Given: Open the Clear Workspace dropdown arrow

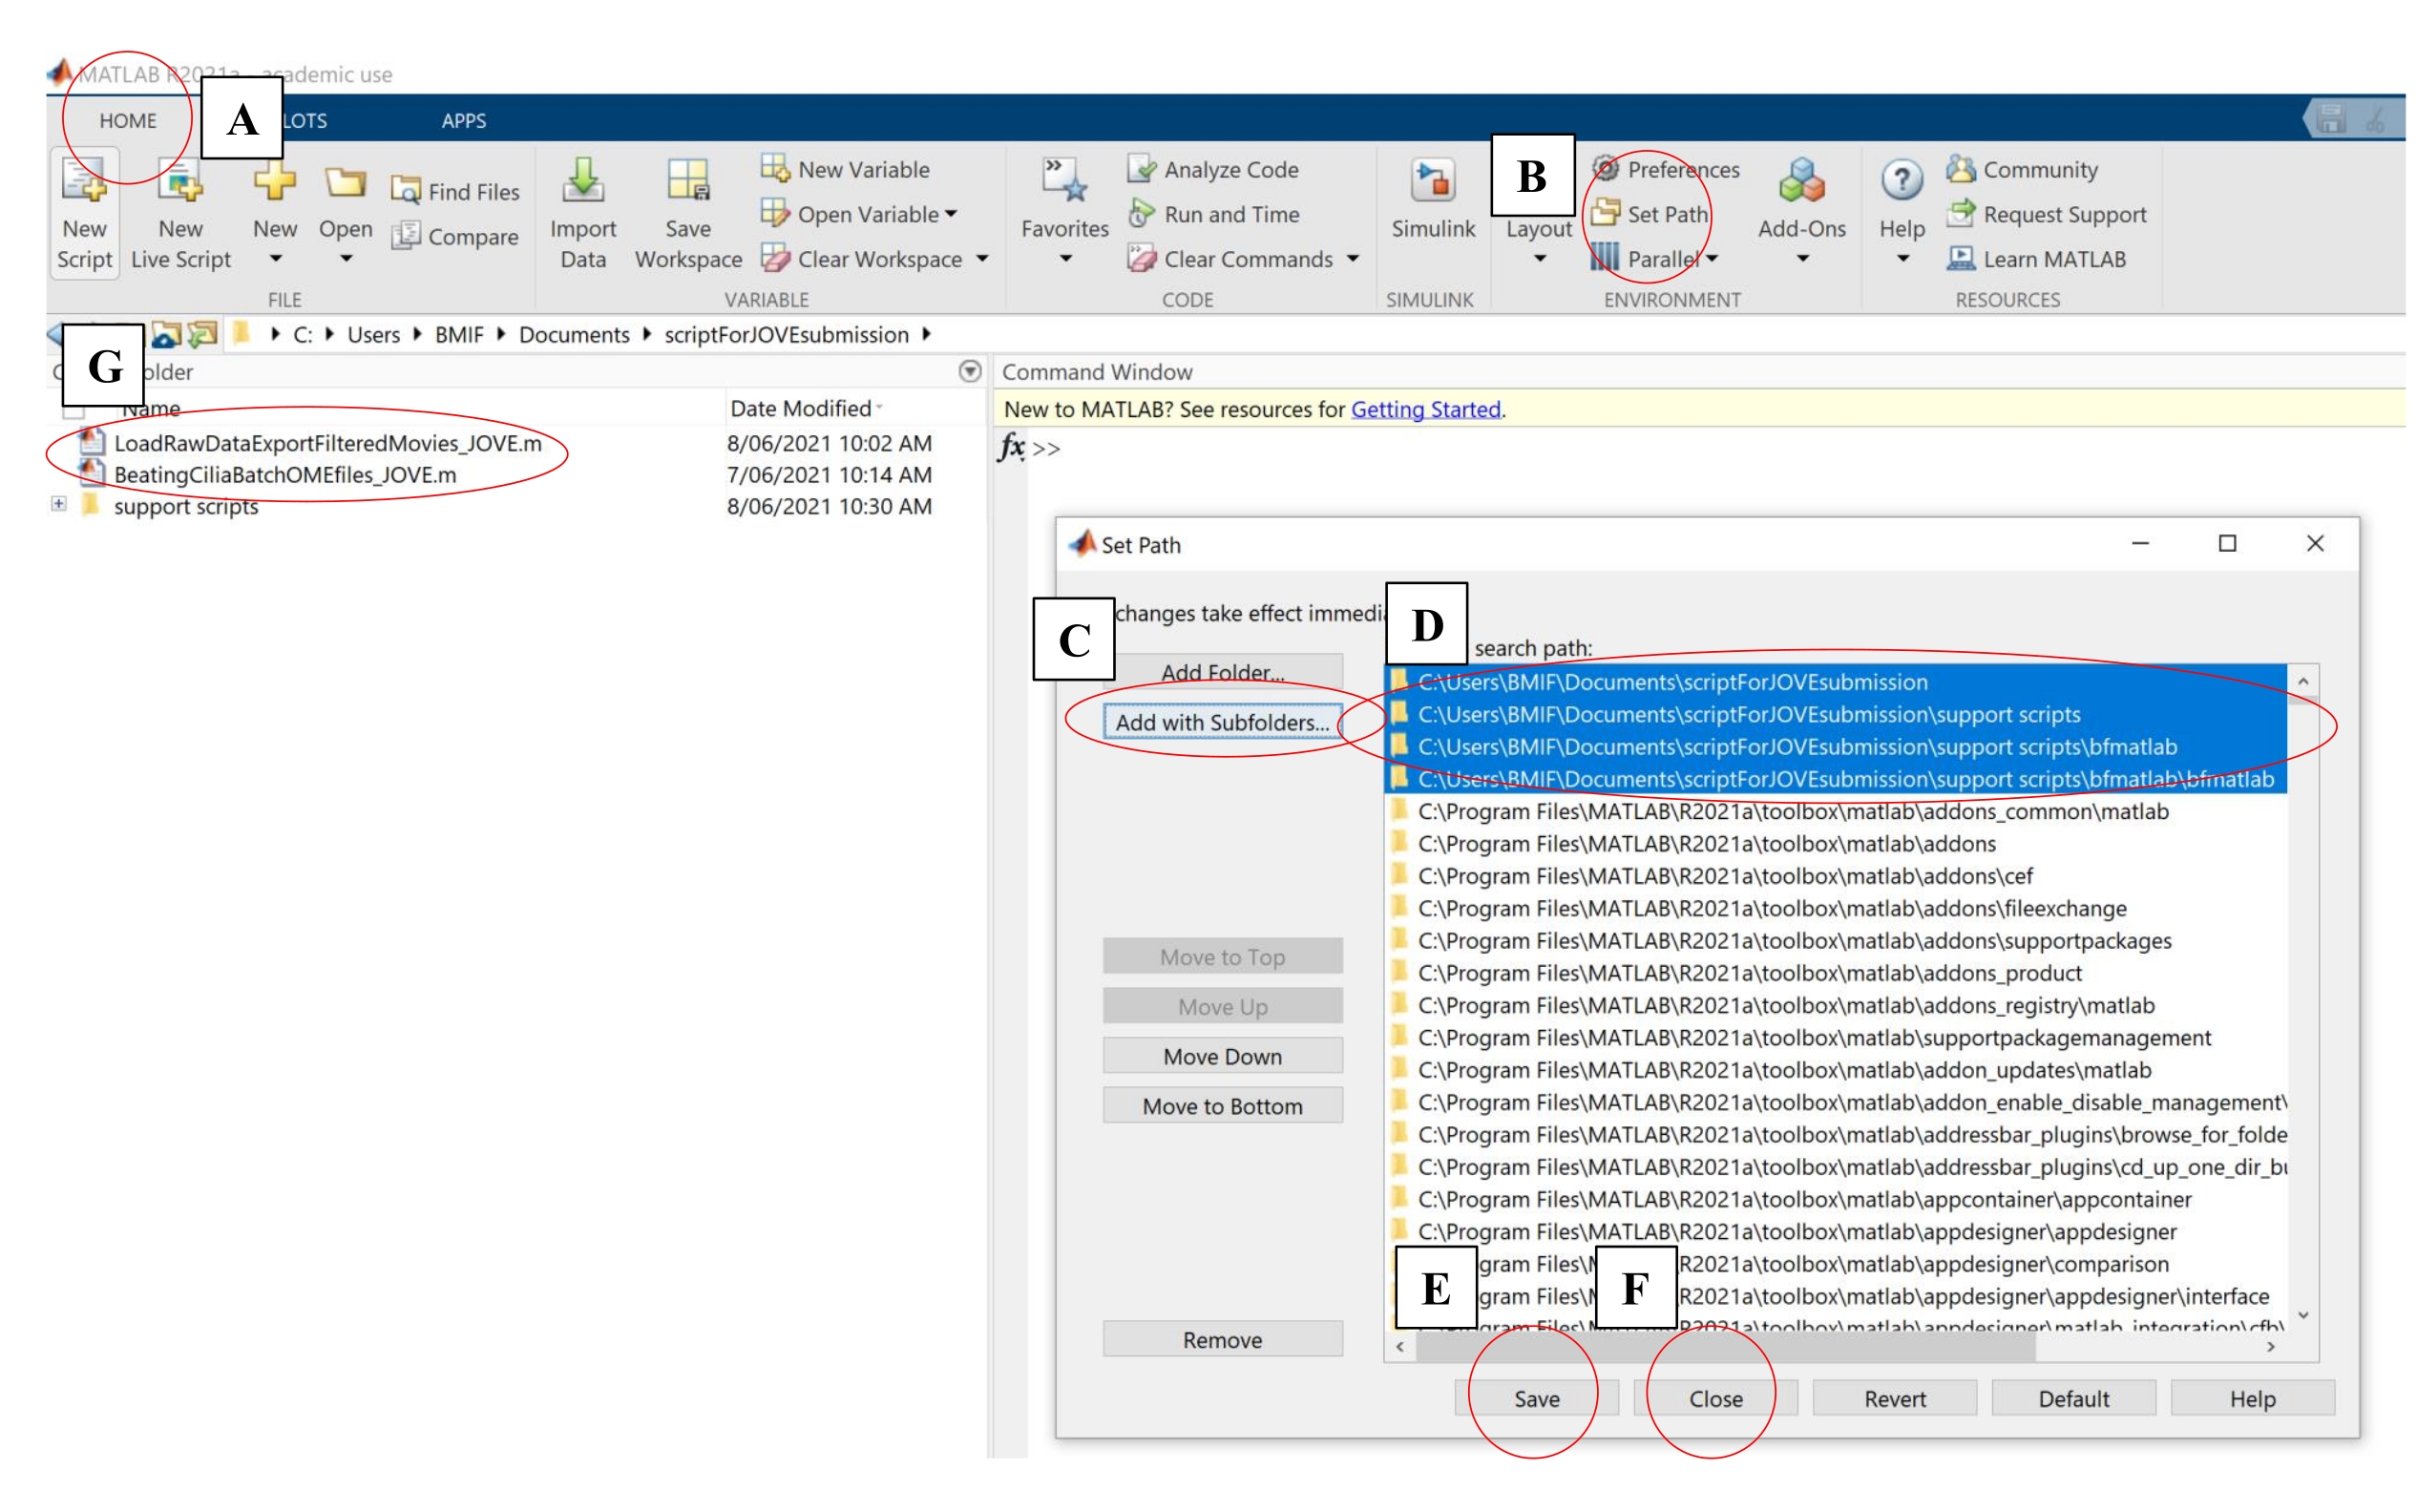Looking at the screenshot, I should click(x=983, y=259).
